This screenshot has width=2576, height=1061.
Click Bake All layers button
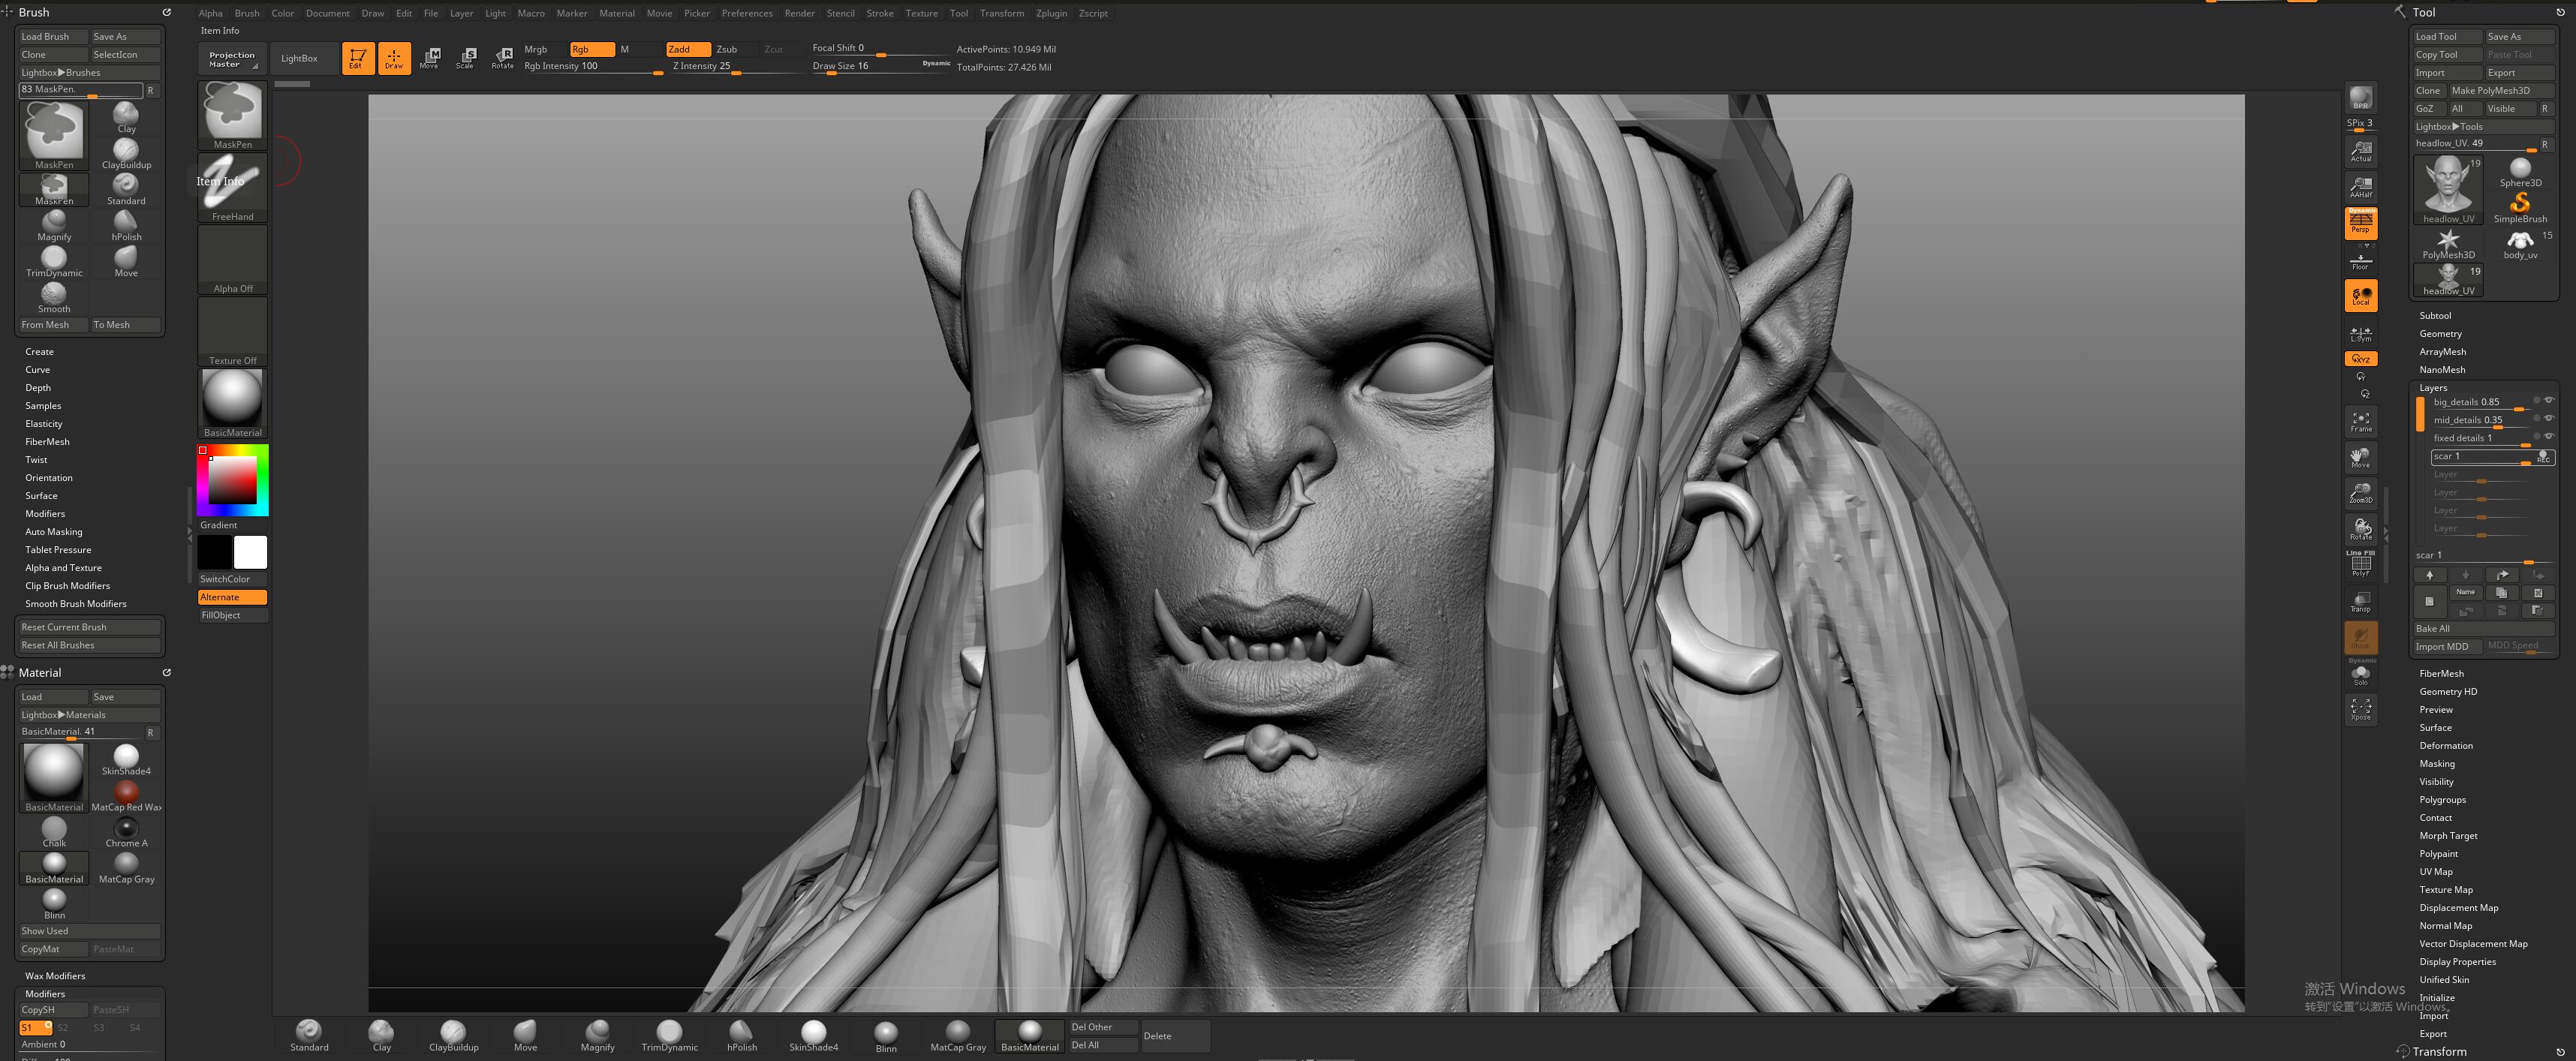pyautogui.click(x=2484, y=628)
